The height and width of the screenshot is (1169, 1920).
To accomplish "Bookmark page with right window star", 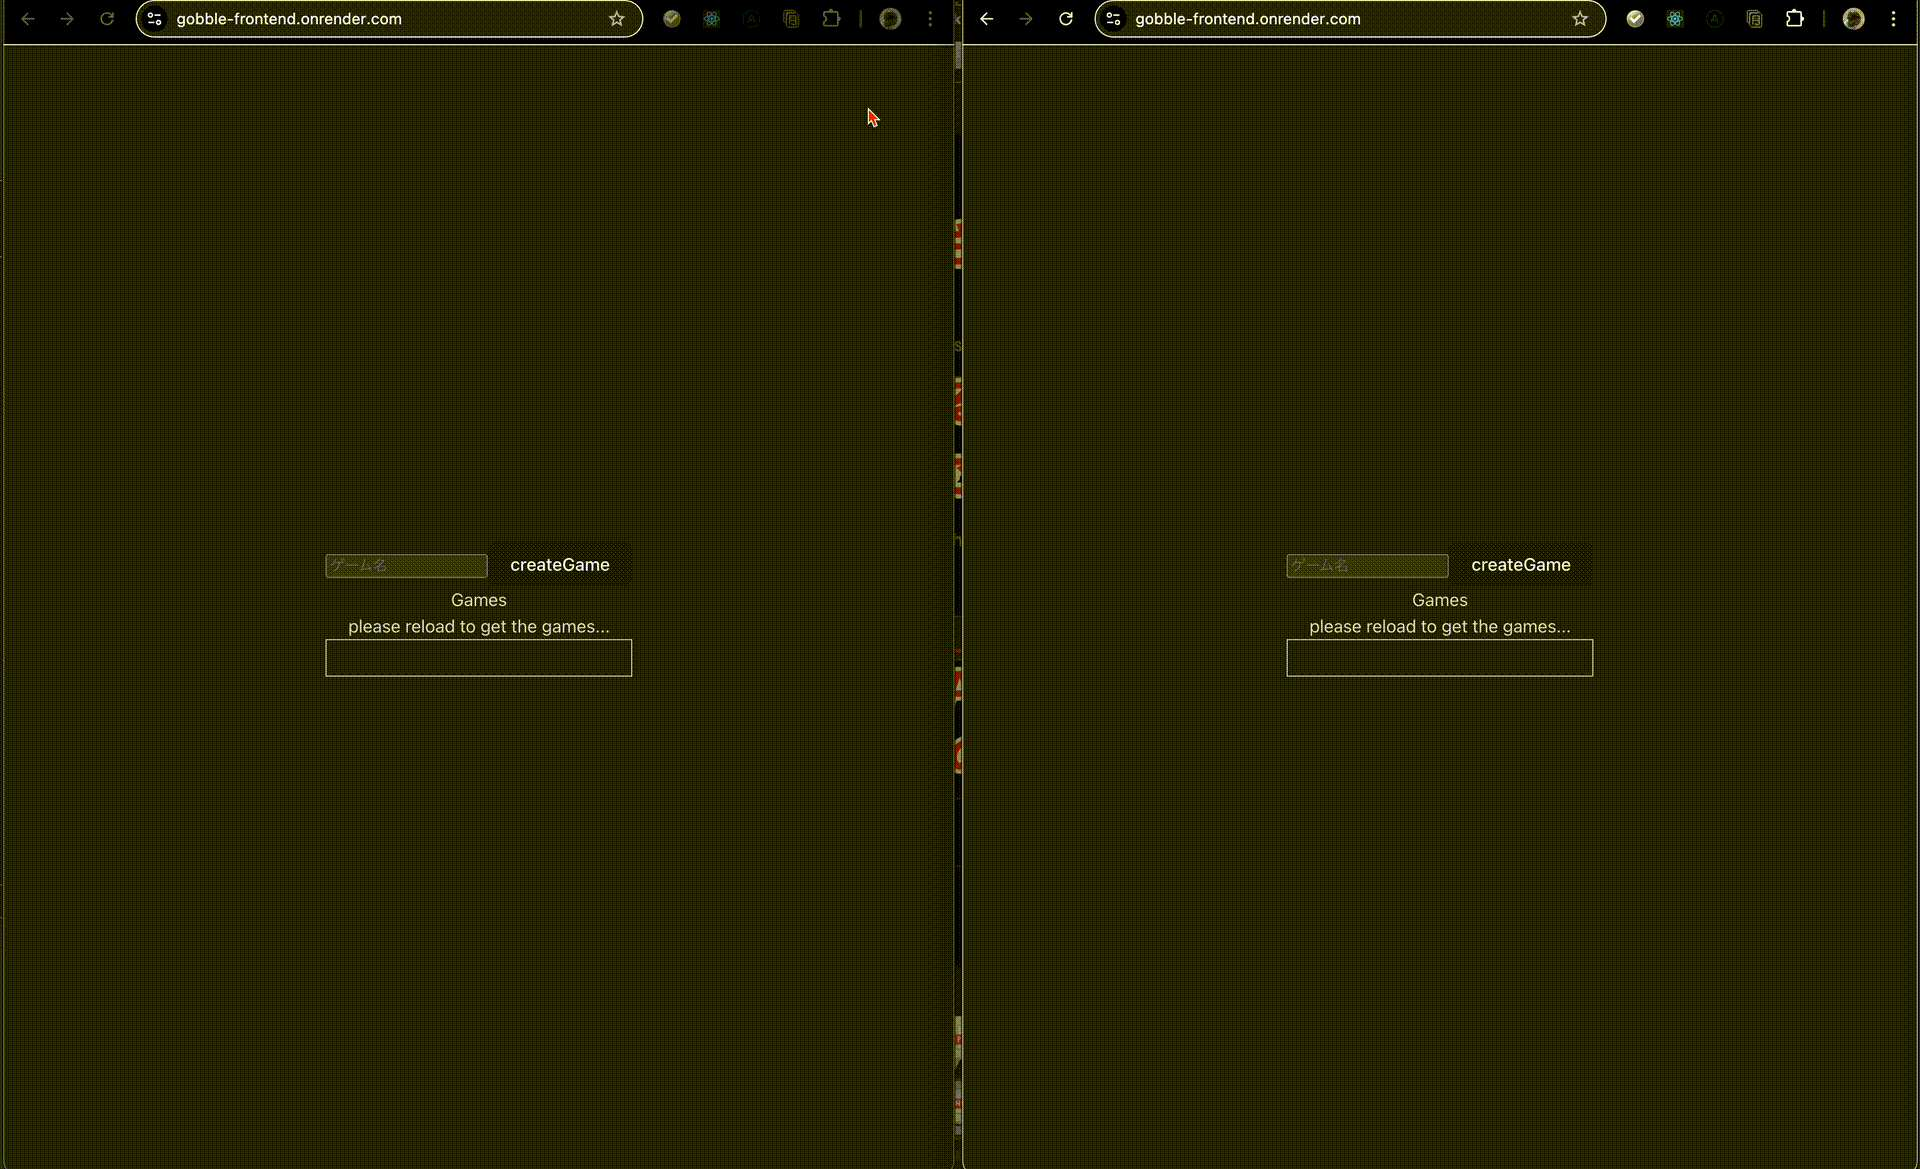I will click(x=1580, y=19).
